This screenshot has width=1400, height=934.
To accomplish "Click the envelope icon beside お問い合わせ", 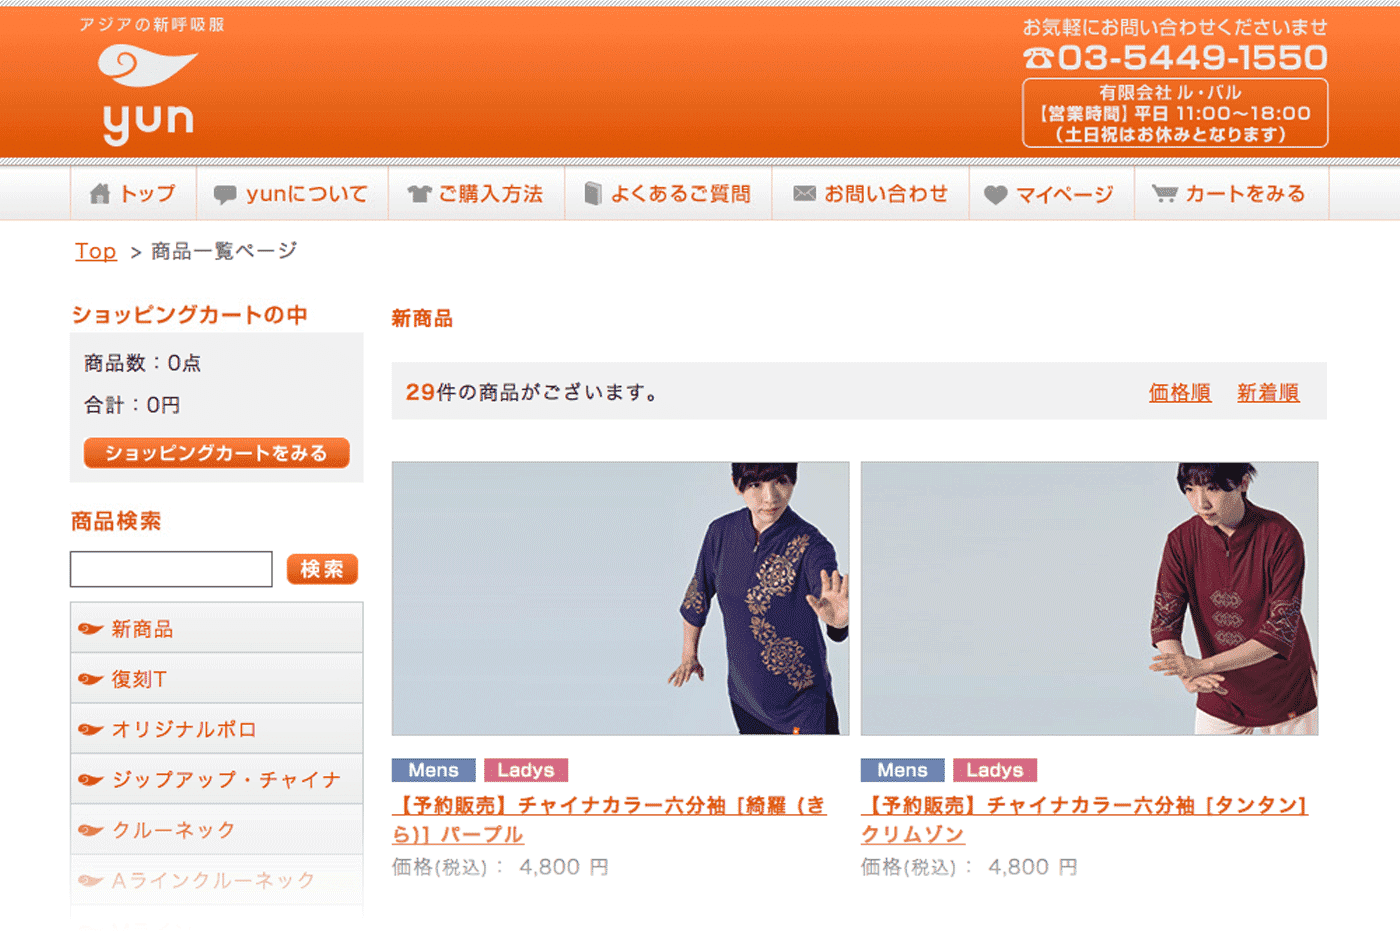I will [x=804, y=194].
